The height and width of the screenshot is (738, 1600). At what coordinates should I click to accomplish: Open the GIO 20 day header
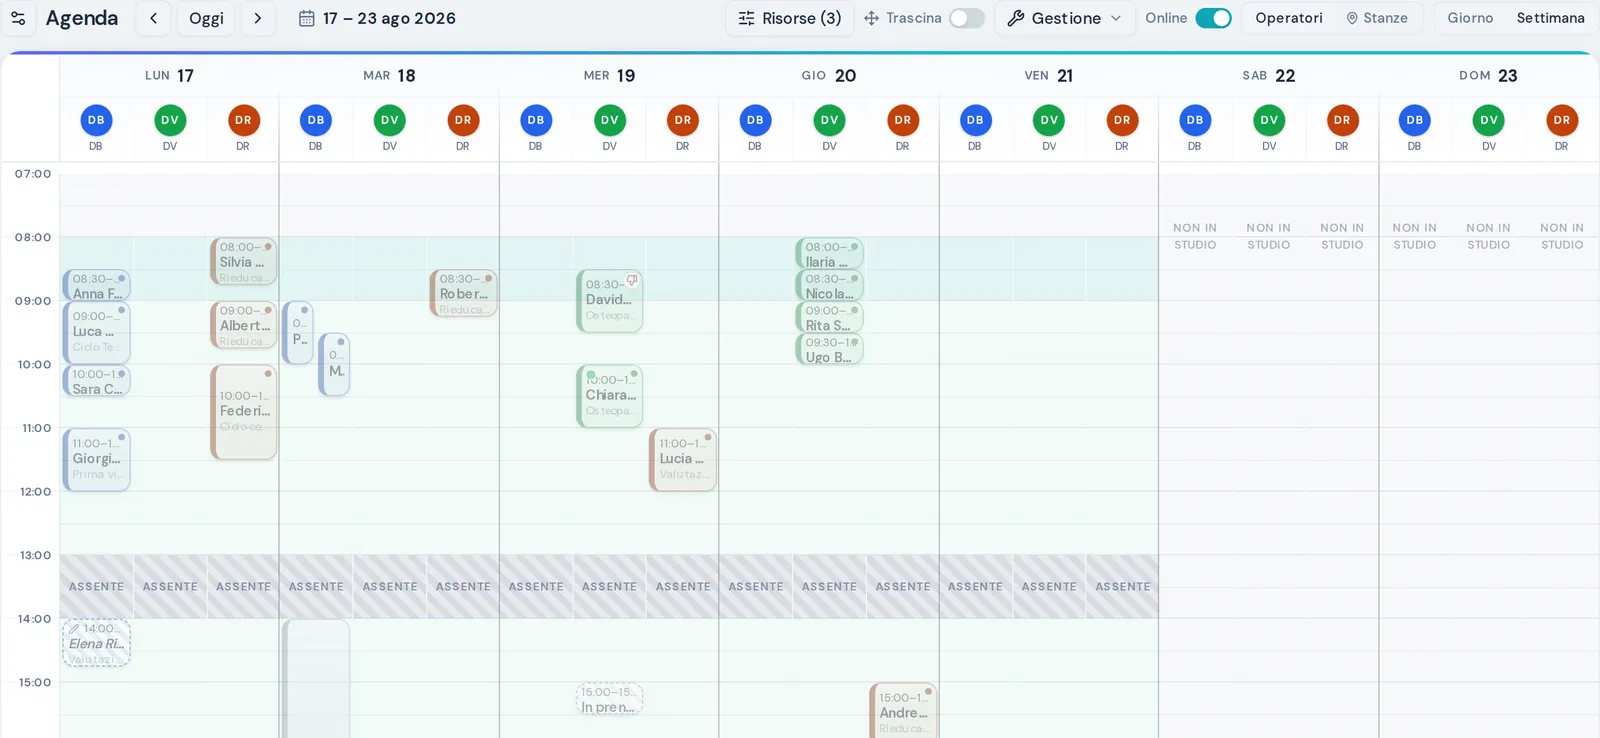point(829,76)
